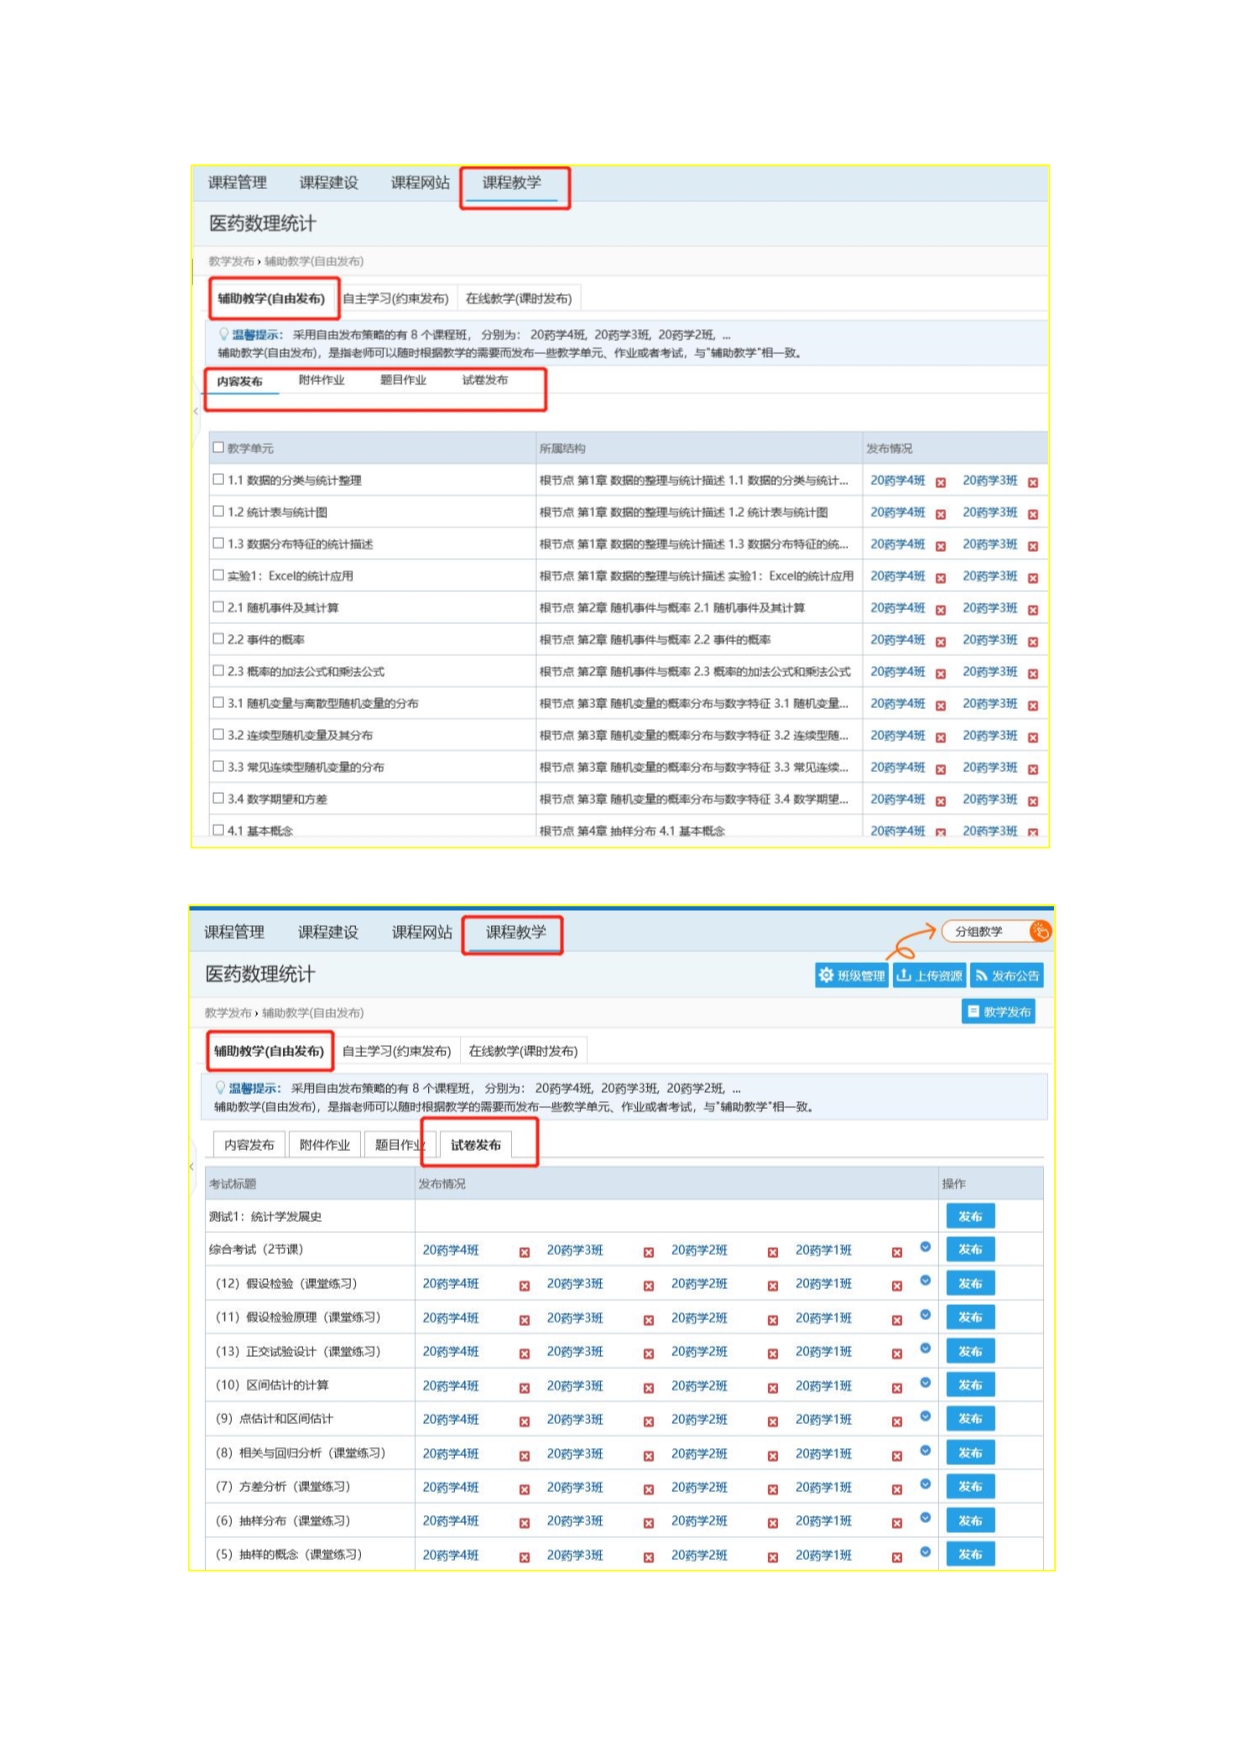The image size is (1240, 1753).
Task: Expand blue chevron in (7) 方差分析 row
Action: click(925, 1484)
